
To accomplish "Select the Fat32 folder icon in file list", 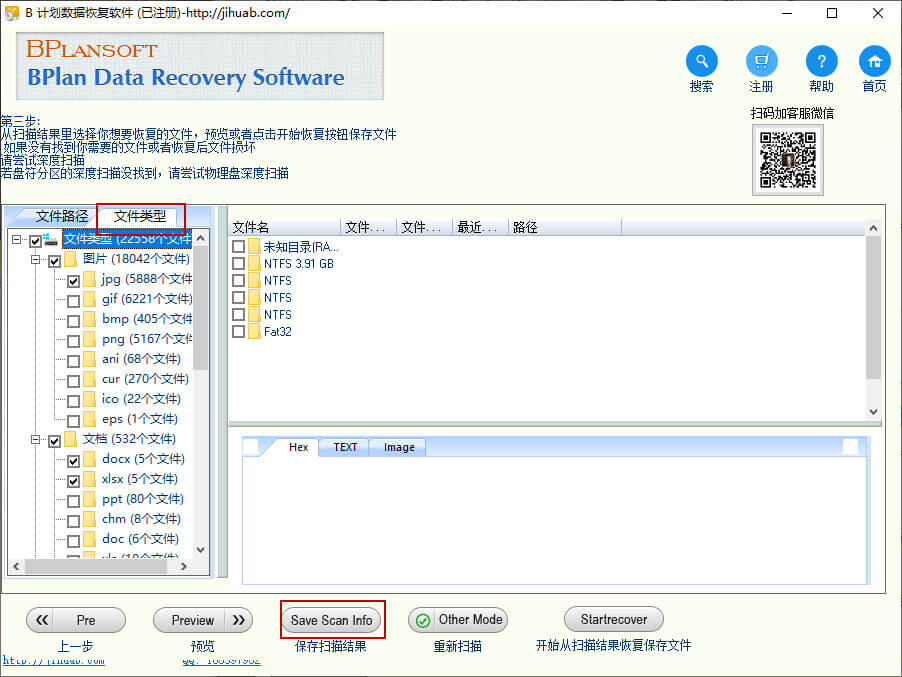I will point(254,332).
